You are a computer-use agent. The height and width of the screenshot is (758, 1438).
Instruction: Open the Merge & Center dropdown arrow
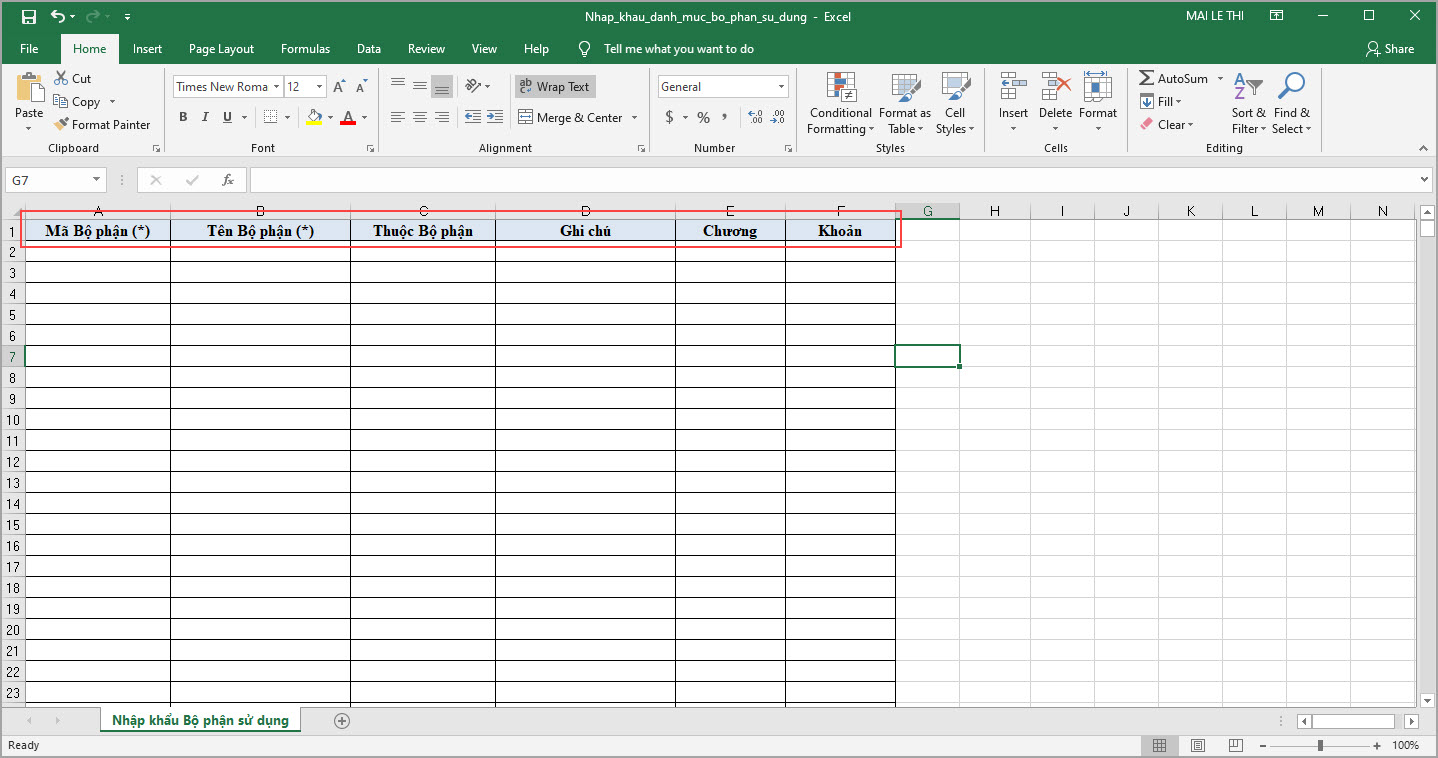click(x=634, y=118)
